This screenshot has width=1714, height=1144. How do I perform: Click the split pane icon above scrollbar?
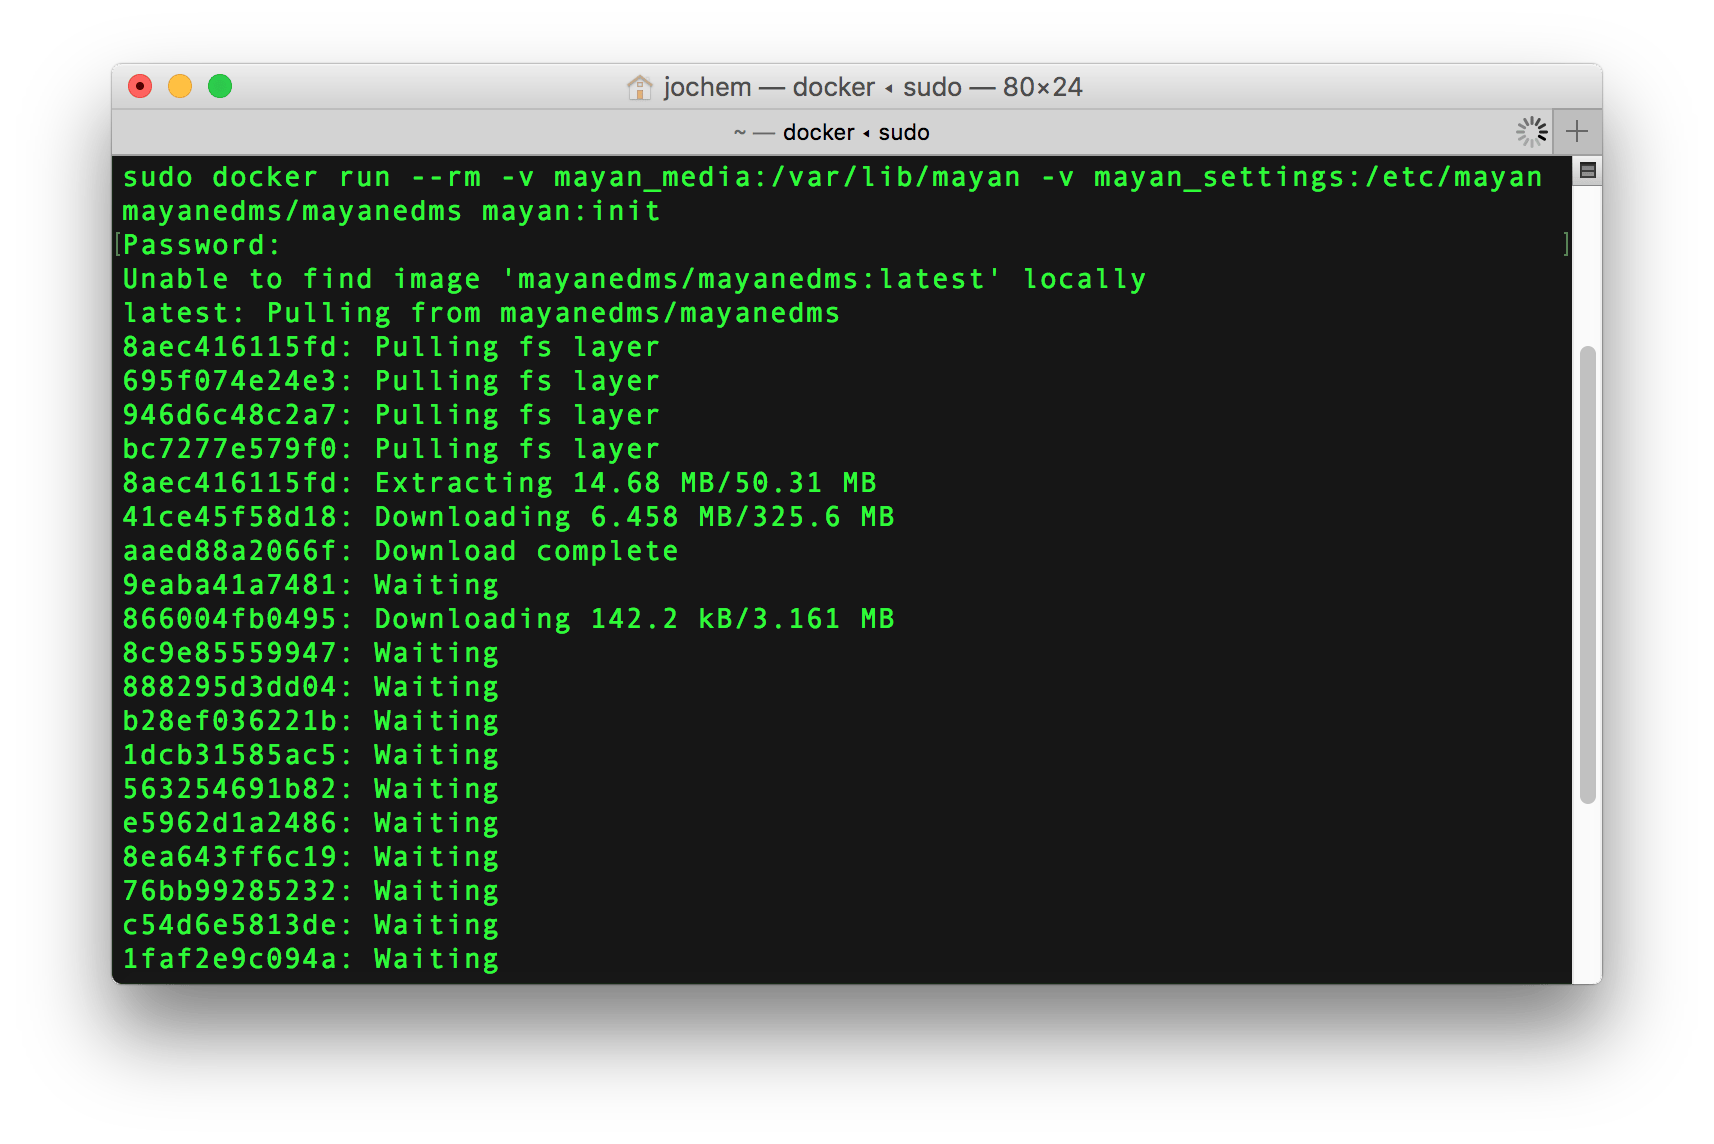[1587, 171]
